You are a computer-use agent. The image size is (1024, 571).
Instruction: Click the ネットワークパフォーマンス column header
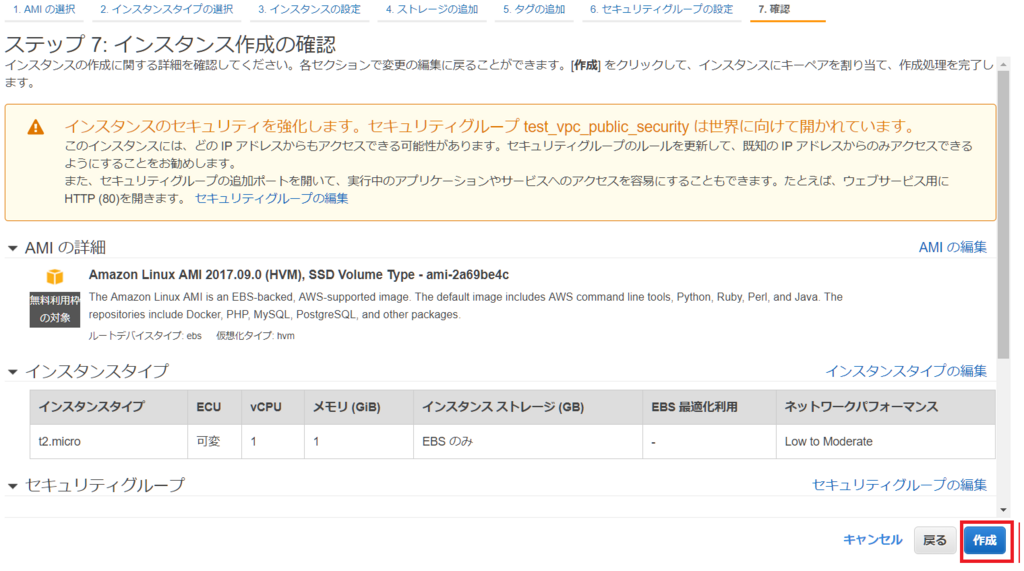point(886,407)
